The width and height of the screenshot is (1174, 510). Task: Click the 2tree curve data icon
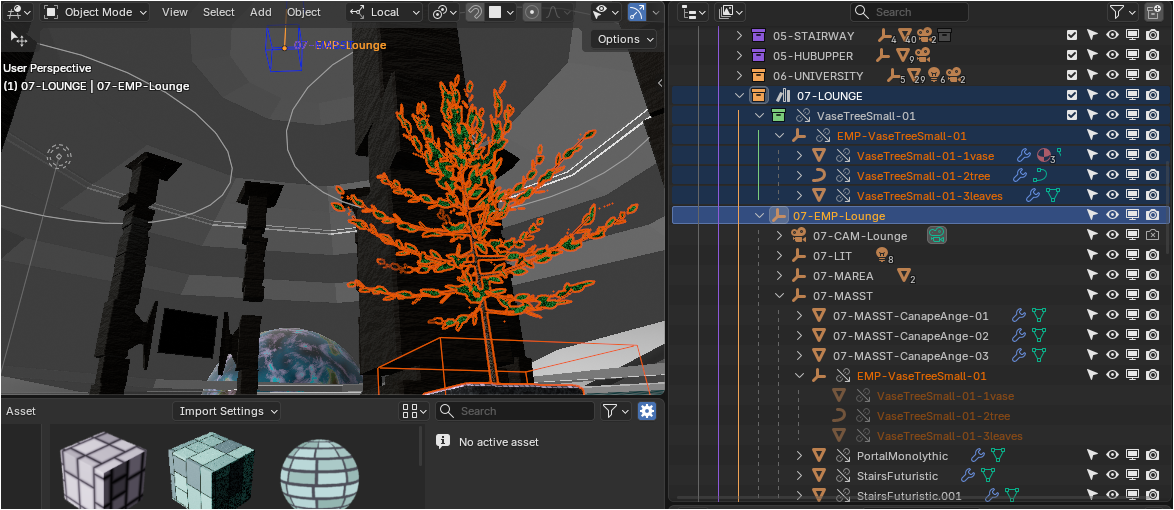1040,176
